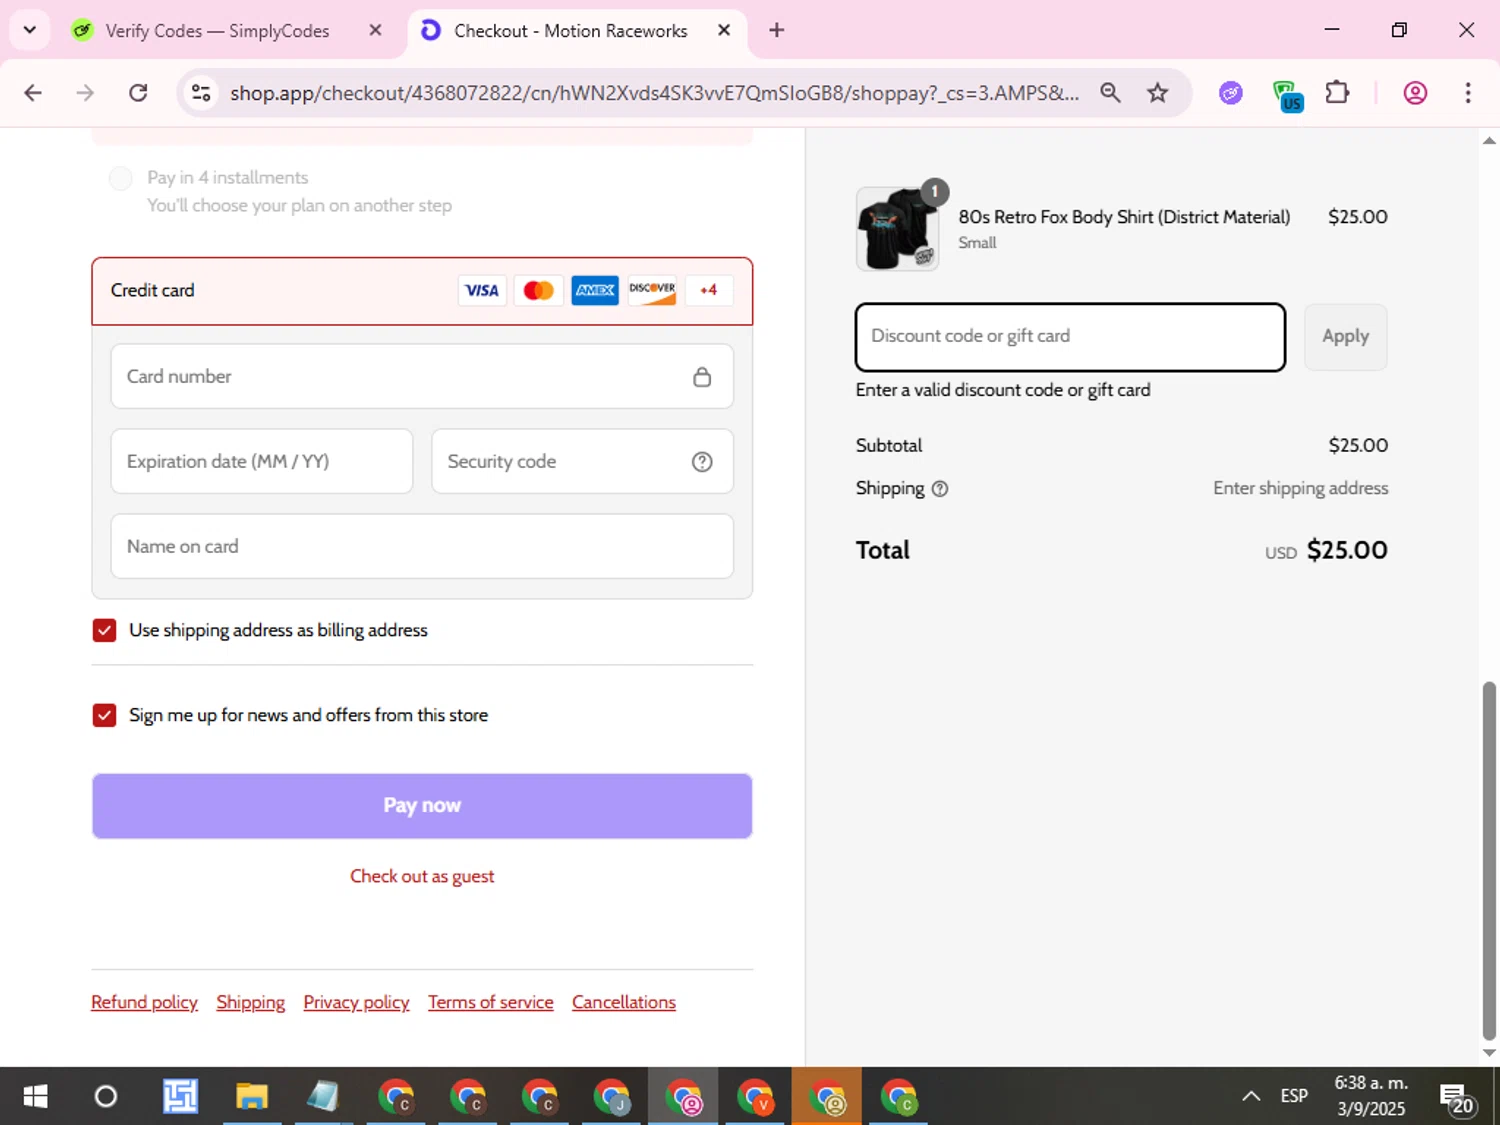Click the zoom magnifier icon in address bar
This screenshot has width=1500, height=1125.
tap(1110, 93)
